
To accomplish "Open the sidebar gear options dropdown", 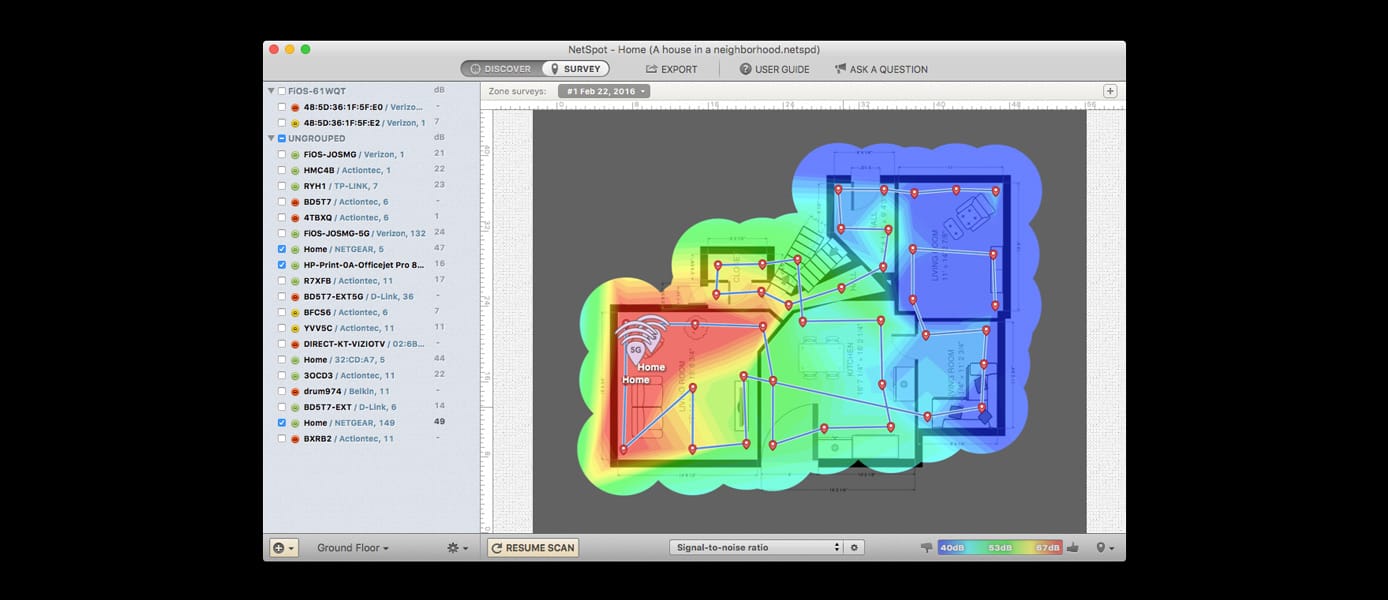I will [458, 548].
